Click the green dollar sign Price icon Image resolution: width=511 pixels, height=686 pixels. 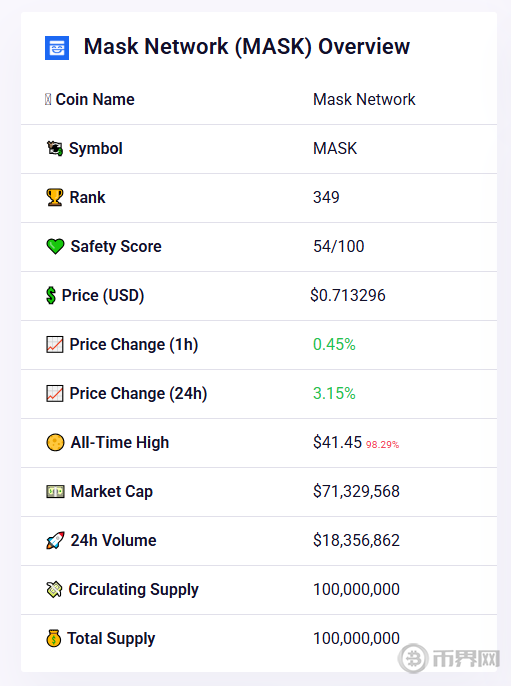[51, 295]
